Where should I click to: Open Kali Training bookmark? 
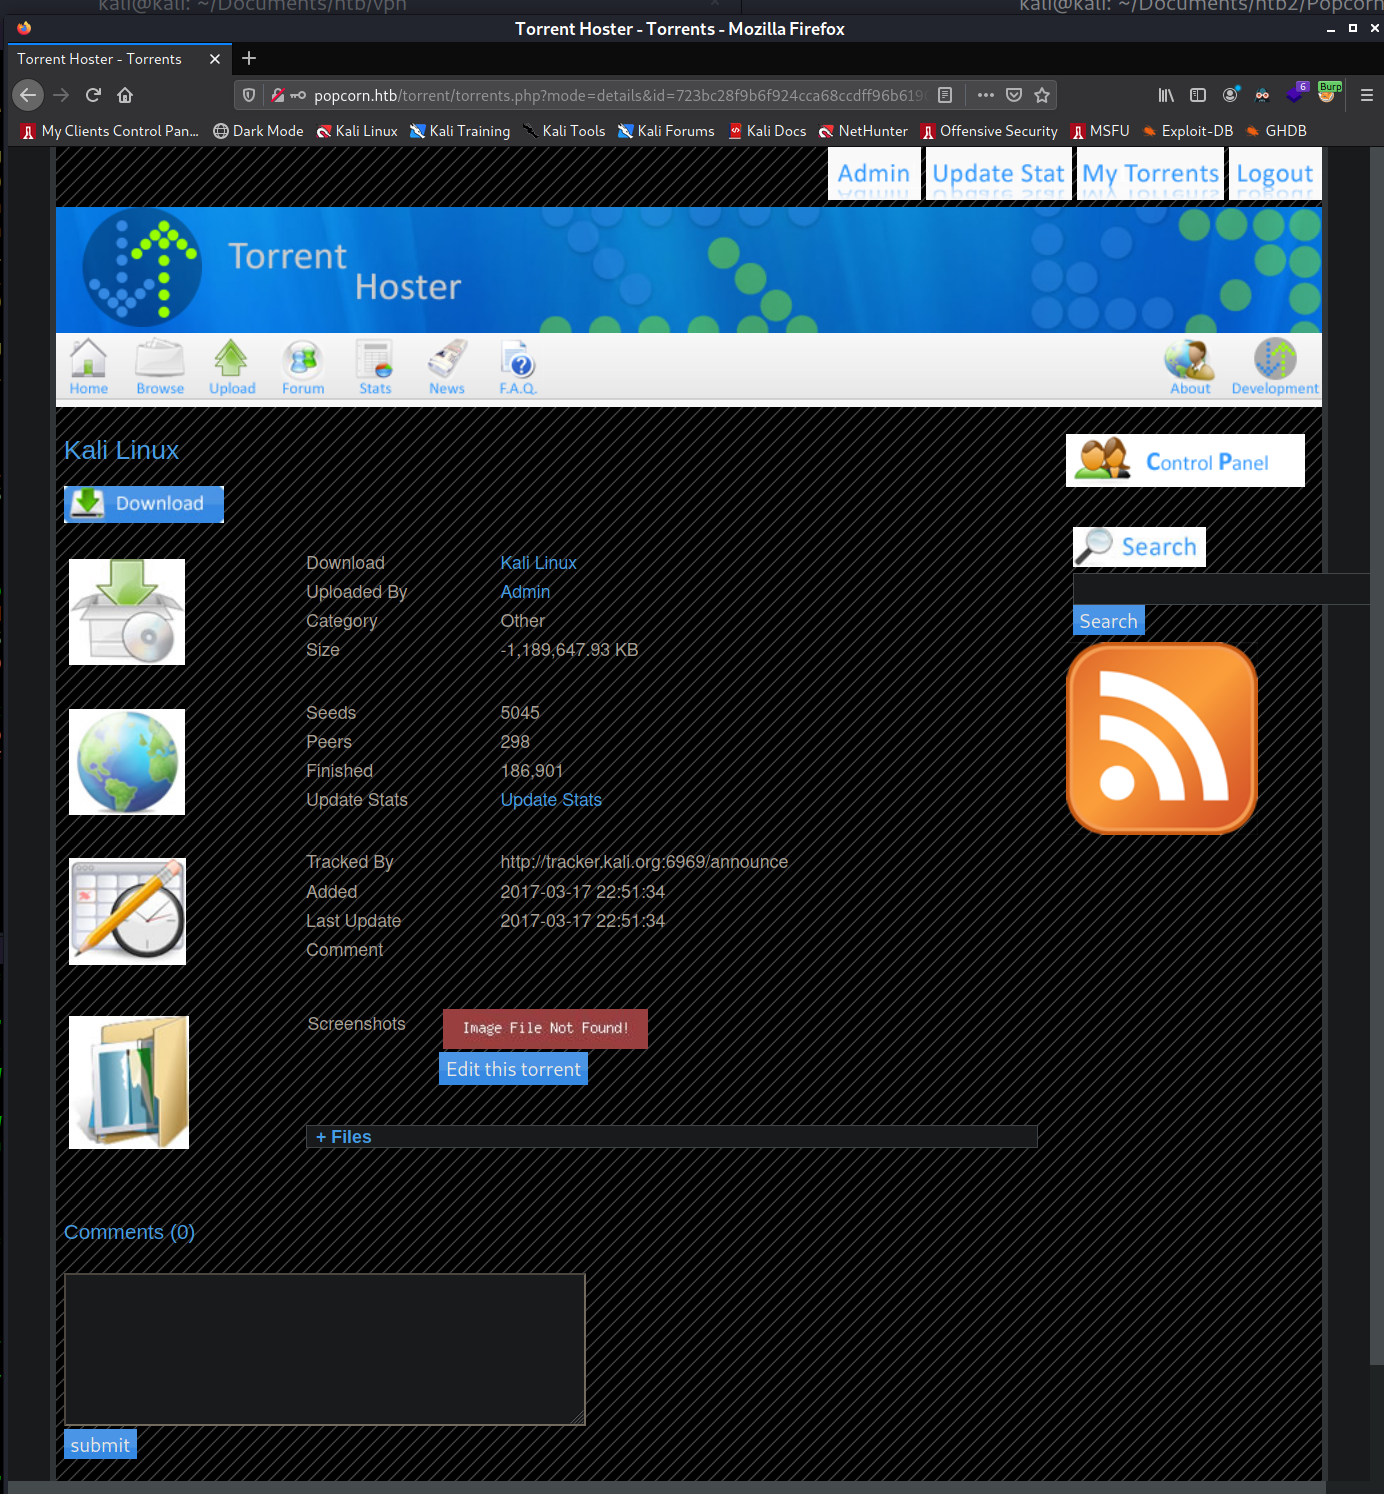[x=460, y=131]
